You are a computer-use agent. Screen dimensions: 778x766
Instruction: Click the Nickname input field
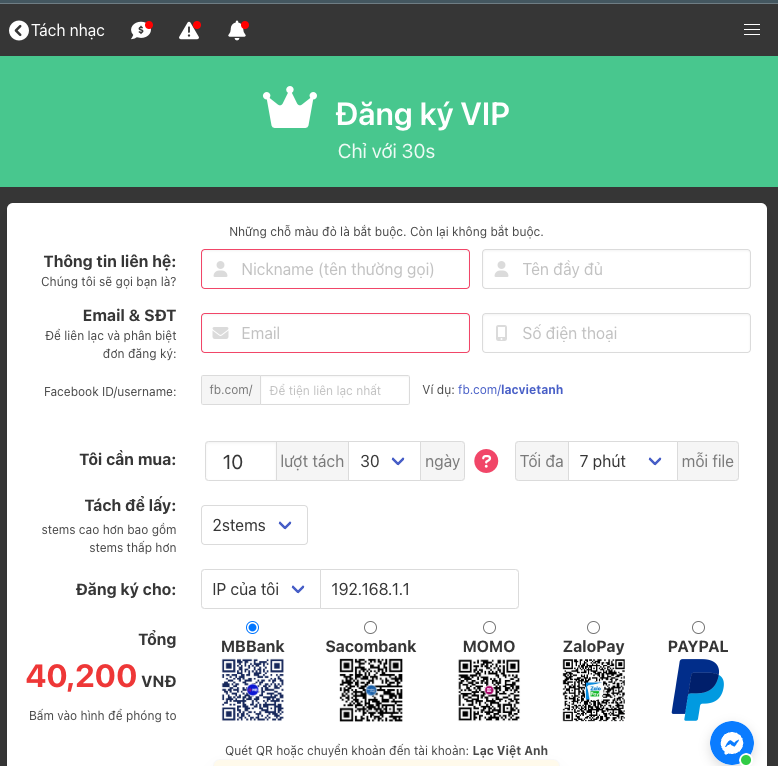(x=335, y=269)
